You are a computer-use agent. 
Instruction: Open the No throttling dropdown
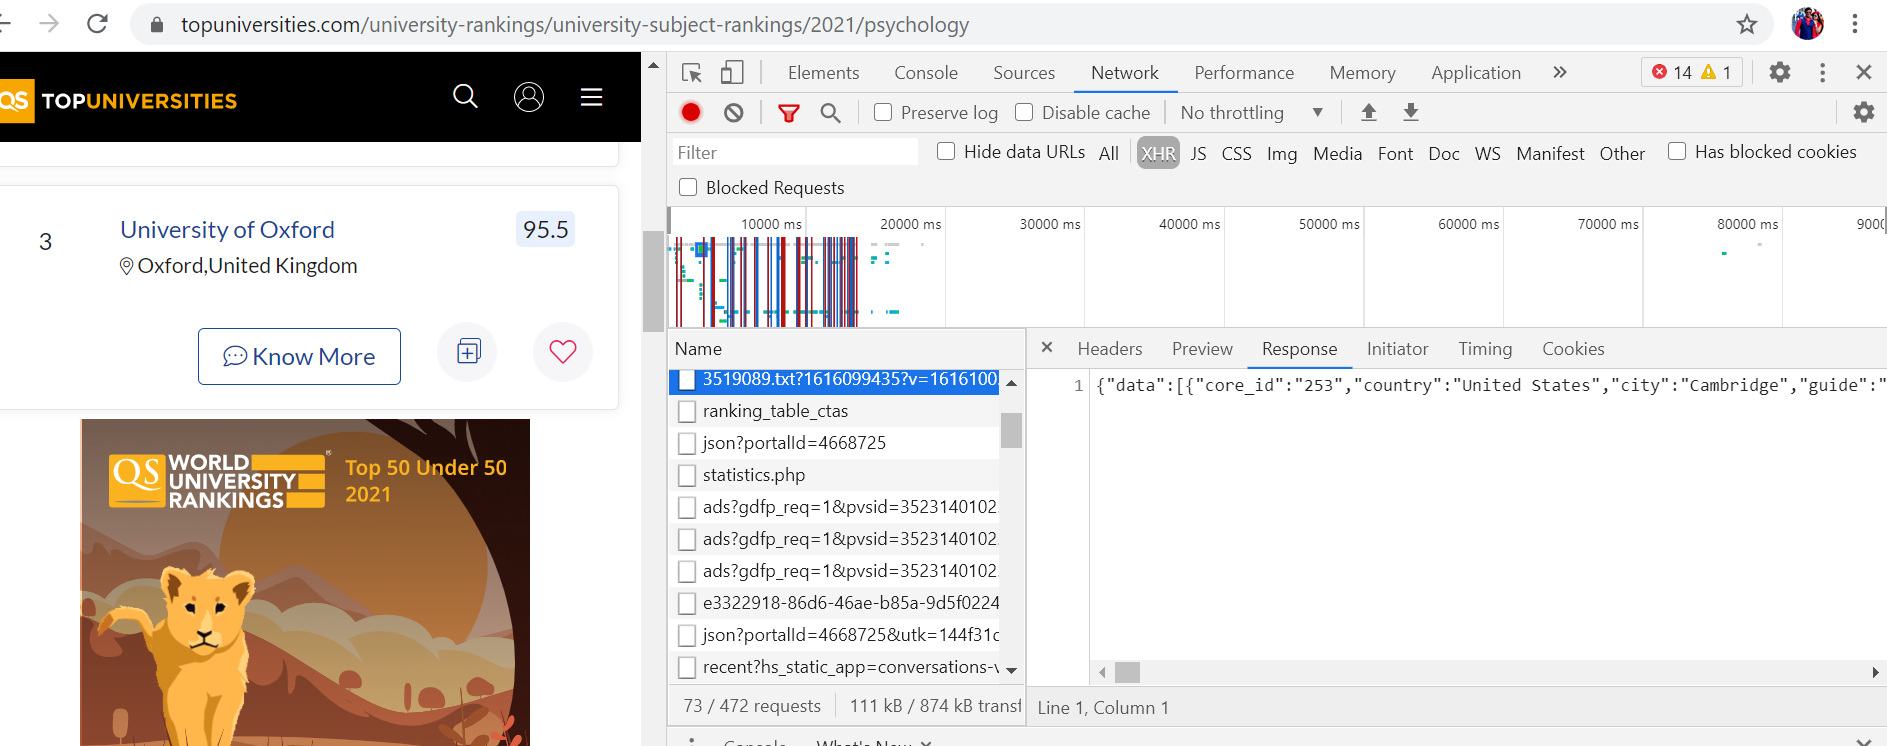tap(1251, 113)
